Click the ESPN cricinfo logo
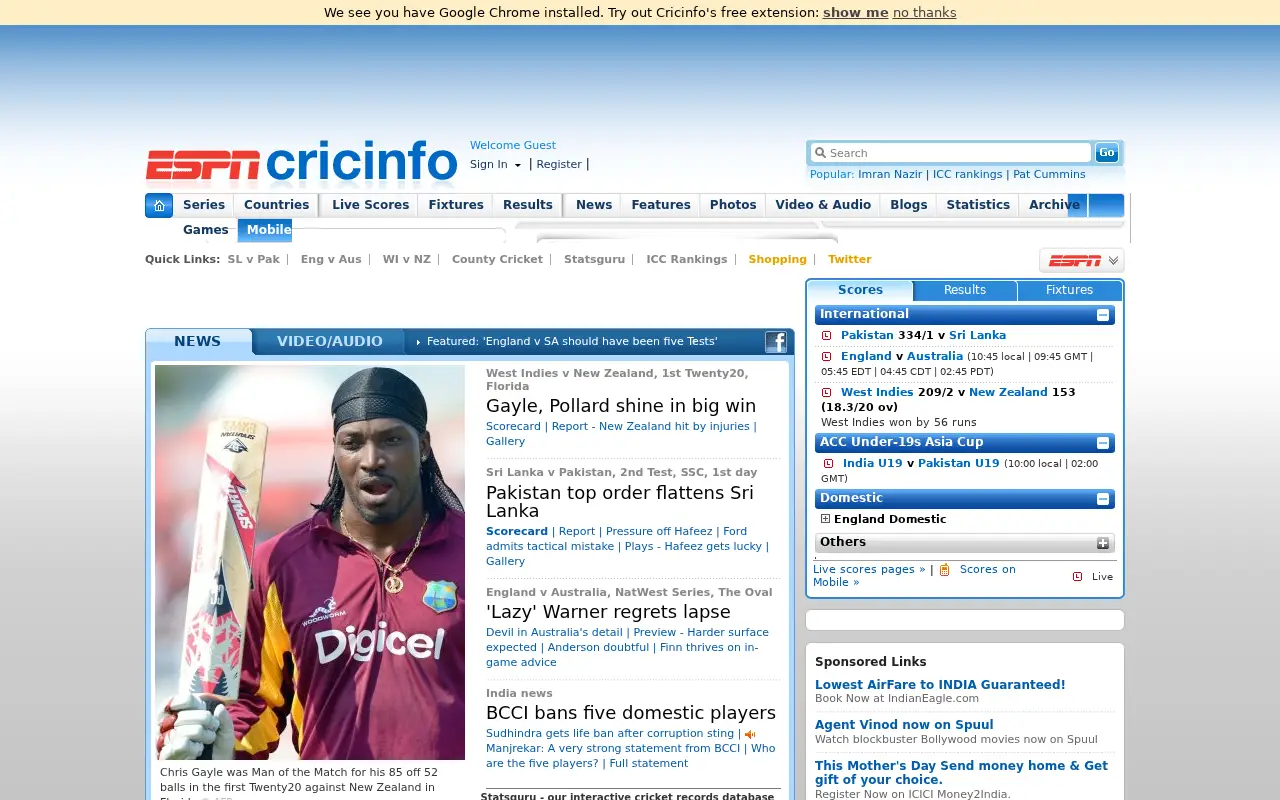Viewport: 1280px width, 800px height. [302, 162]
